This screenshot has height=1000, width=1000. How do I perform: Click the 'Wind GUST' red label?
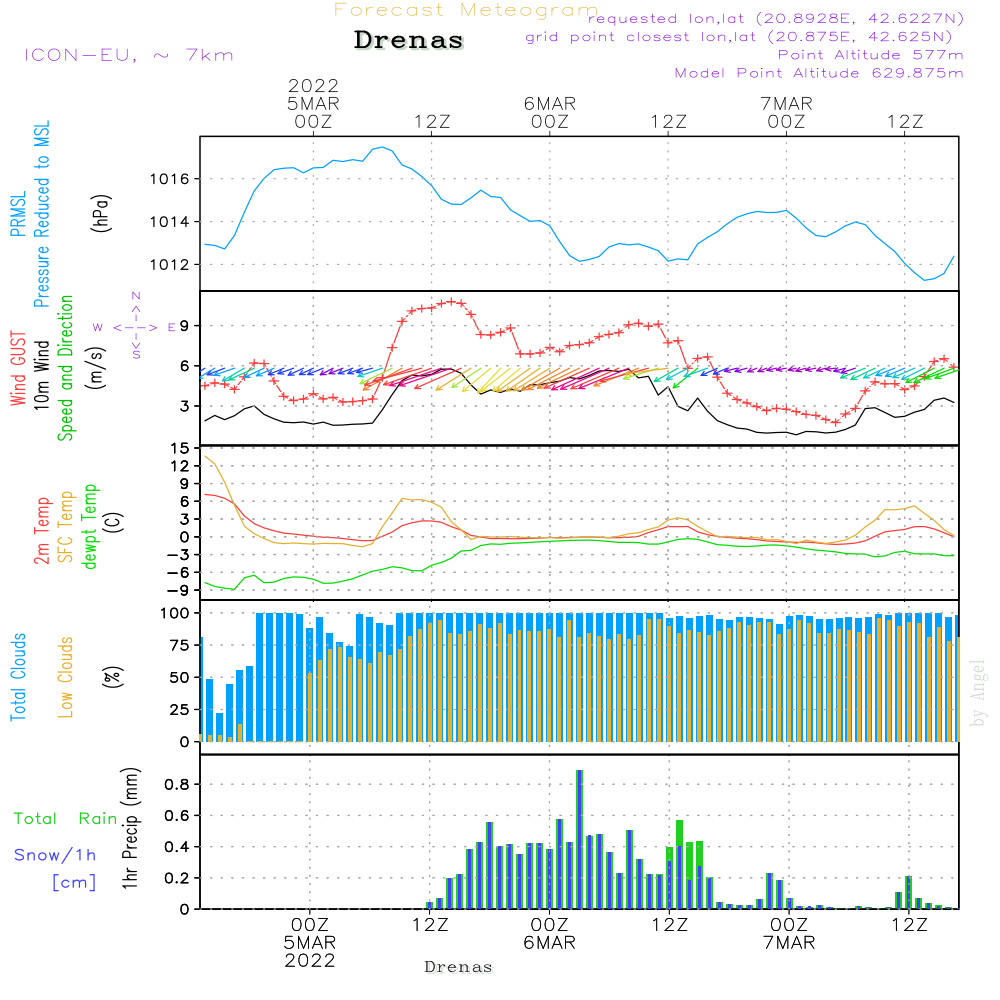[18, 368]
